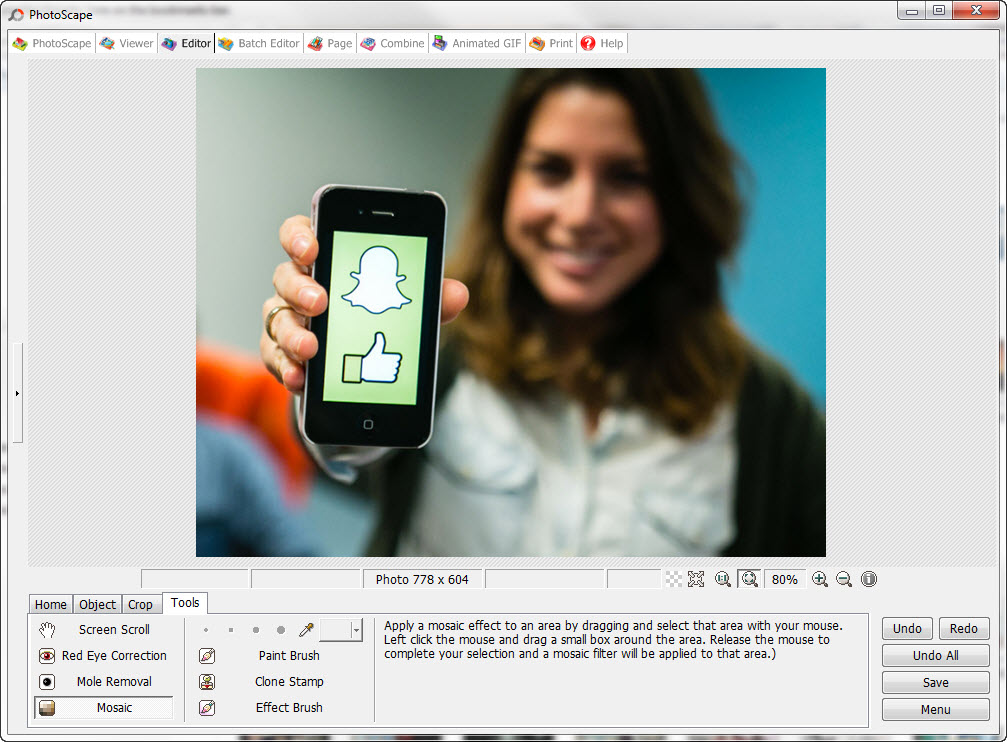Open the Batch Editor tab

[258, 44]
